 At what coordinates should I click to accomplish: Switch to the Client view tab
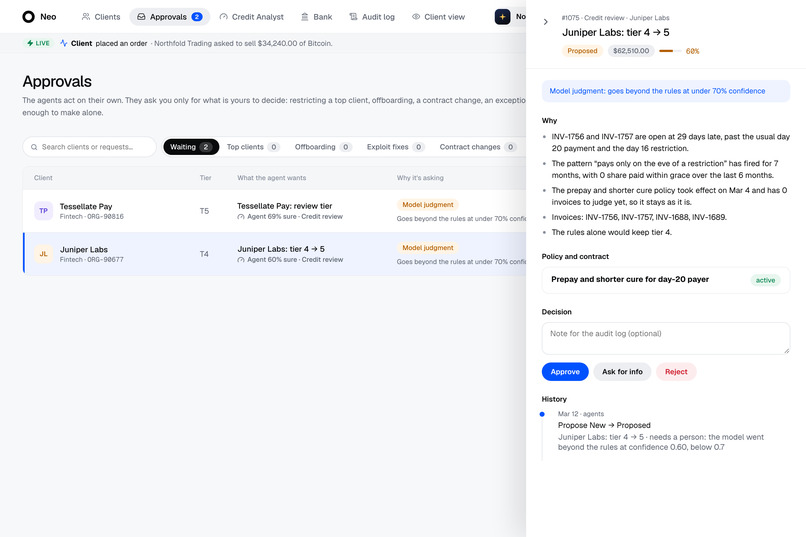[x=438, y=17]
